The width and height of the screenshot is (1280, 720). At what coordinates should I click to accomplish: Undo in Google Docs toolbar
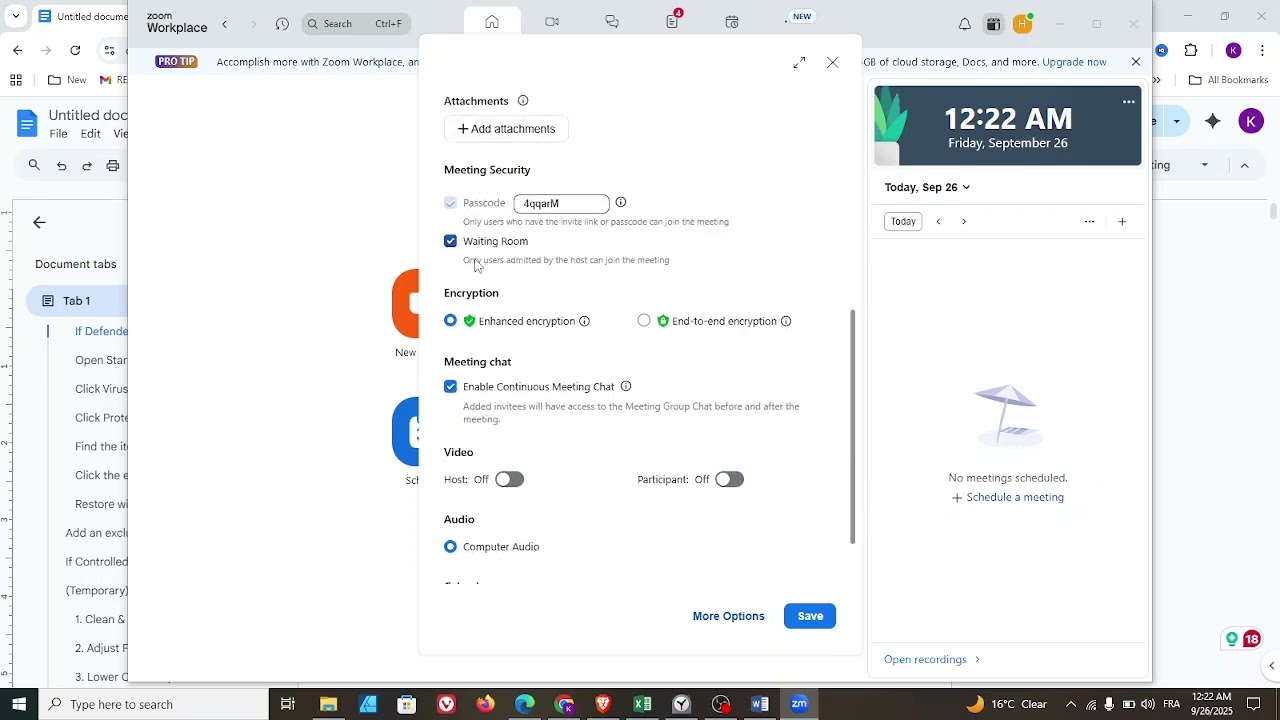coord(61,166)
